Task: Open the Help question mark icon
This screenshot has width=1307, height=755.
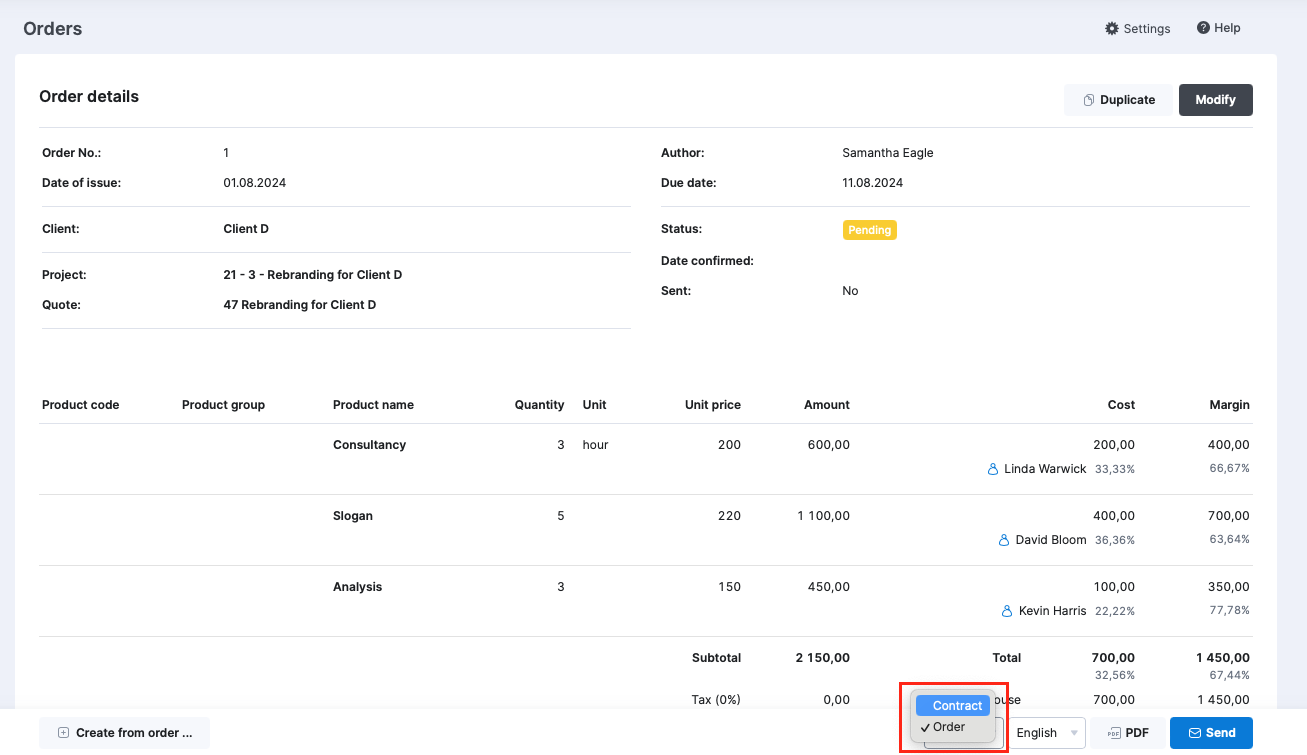Action: 1203,28
